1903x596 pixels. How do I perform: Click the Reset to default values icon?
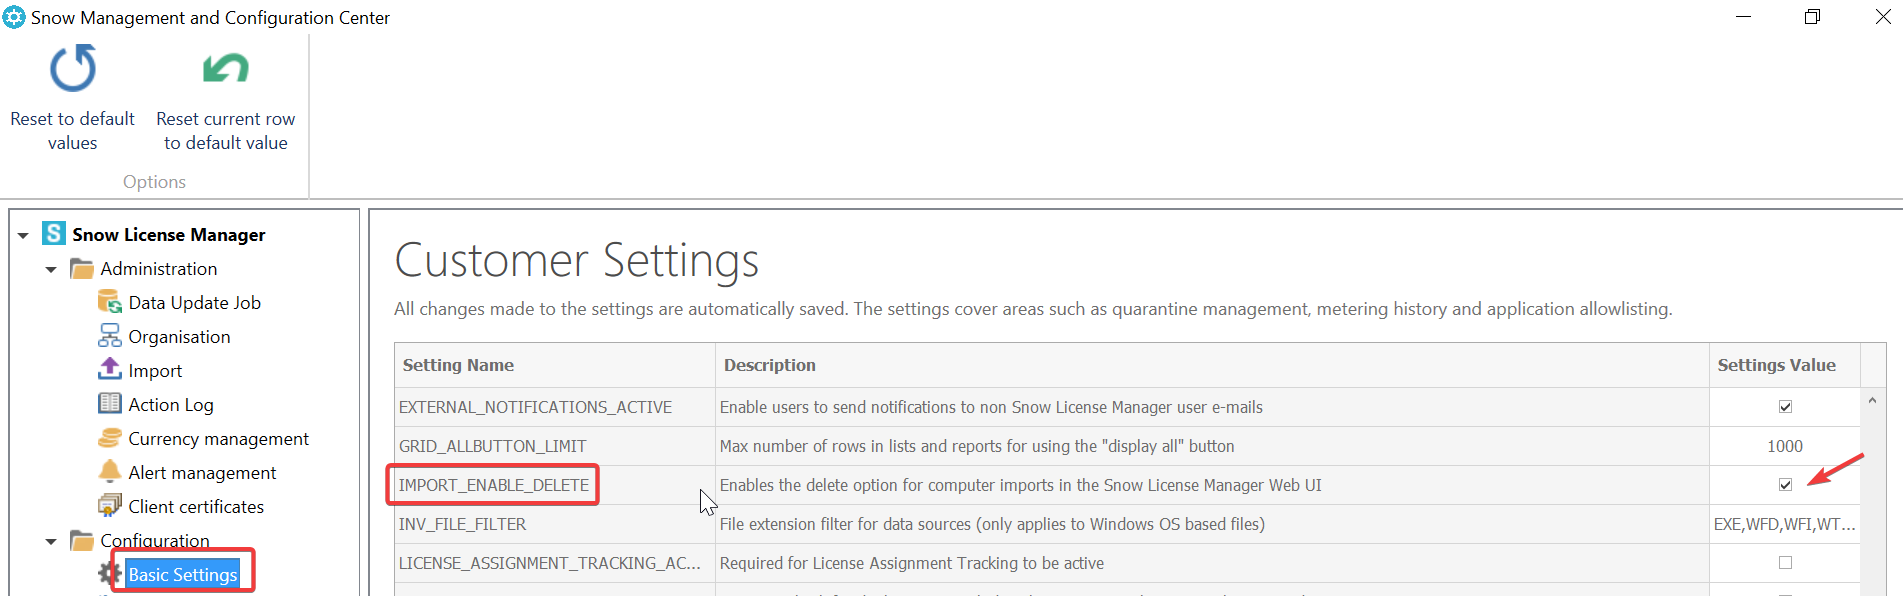[x=73, y=68]
